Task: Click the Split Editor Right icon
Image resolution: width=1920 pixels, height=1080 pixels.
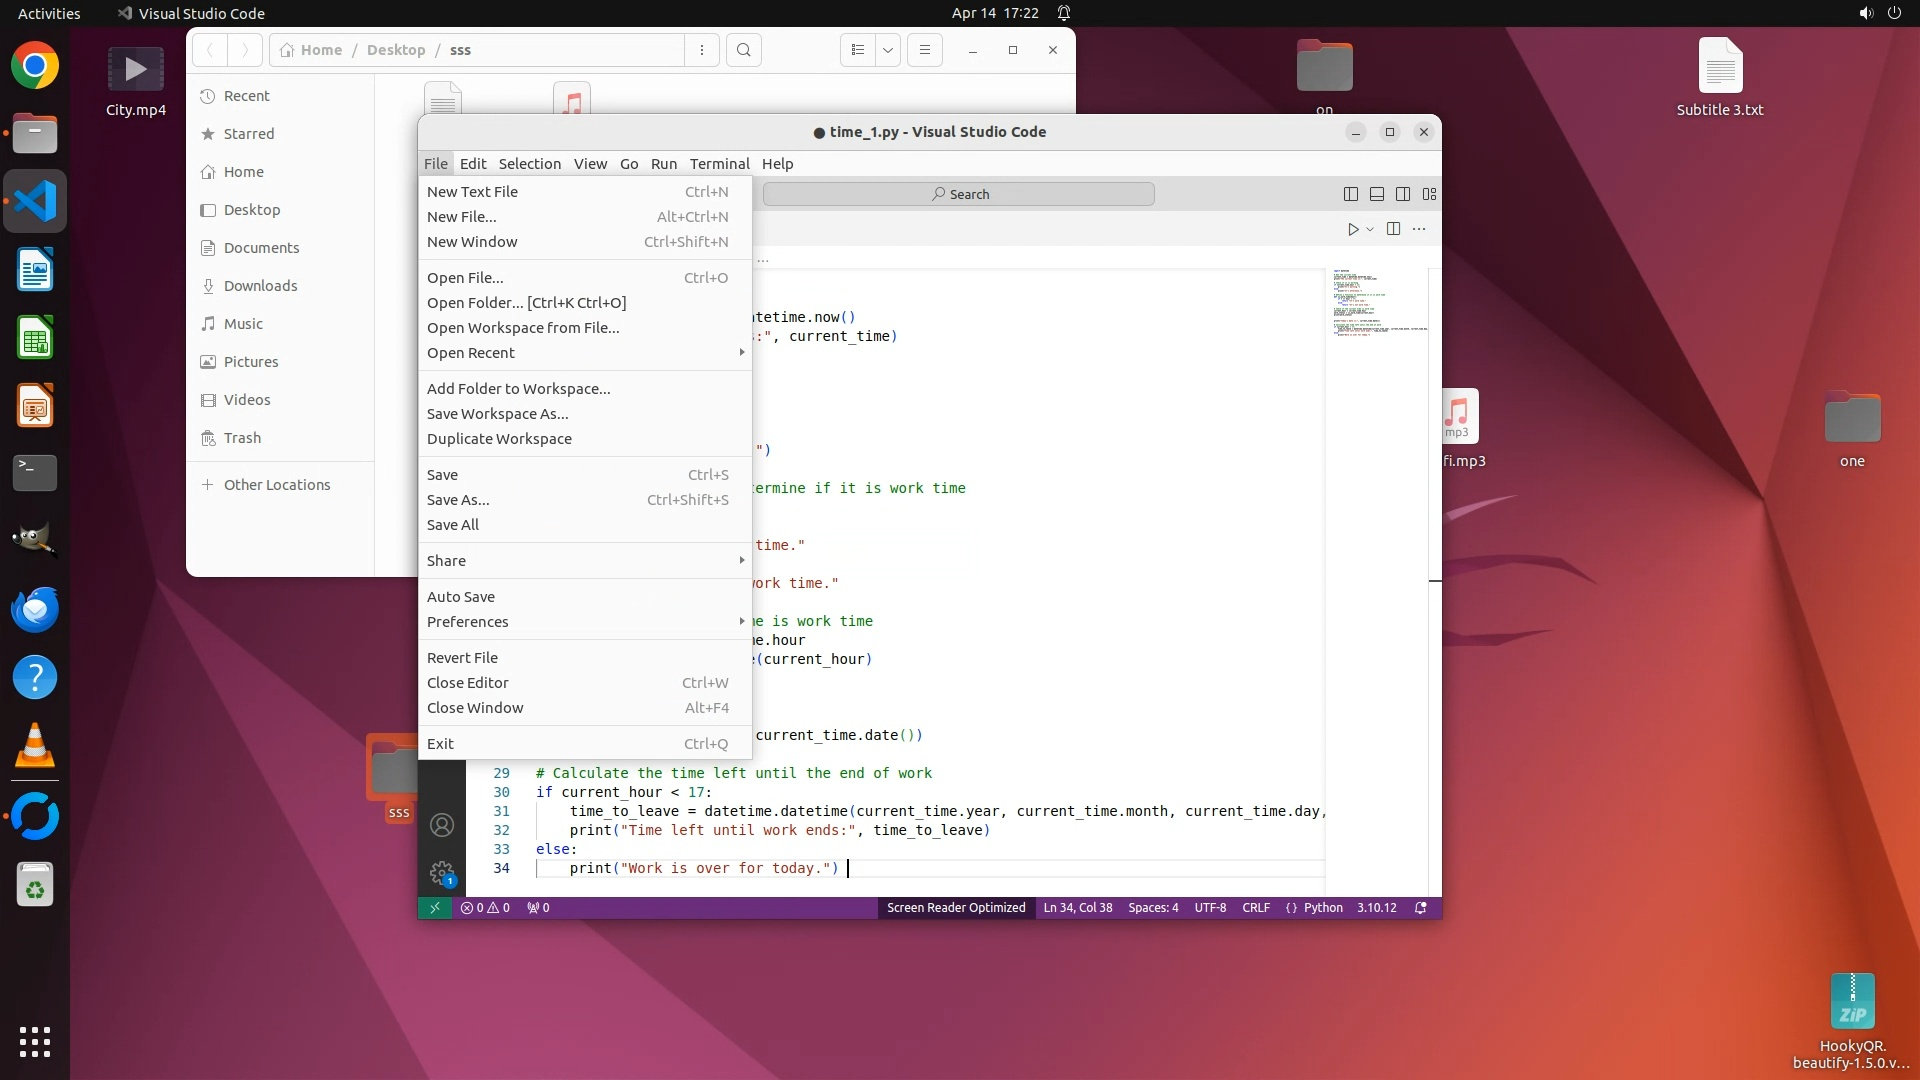Action: pyautogui.click(x=1393, y=229)
